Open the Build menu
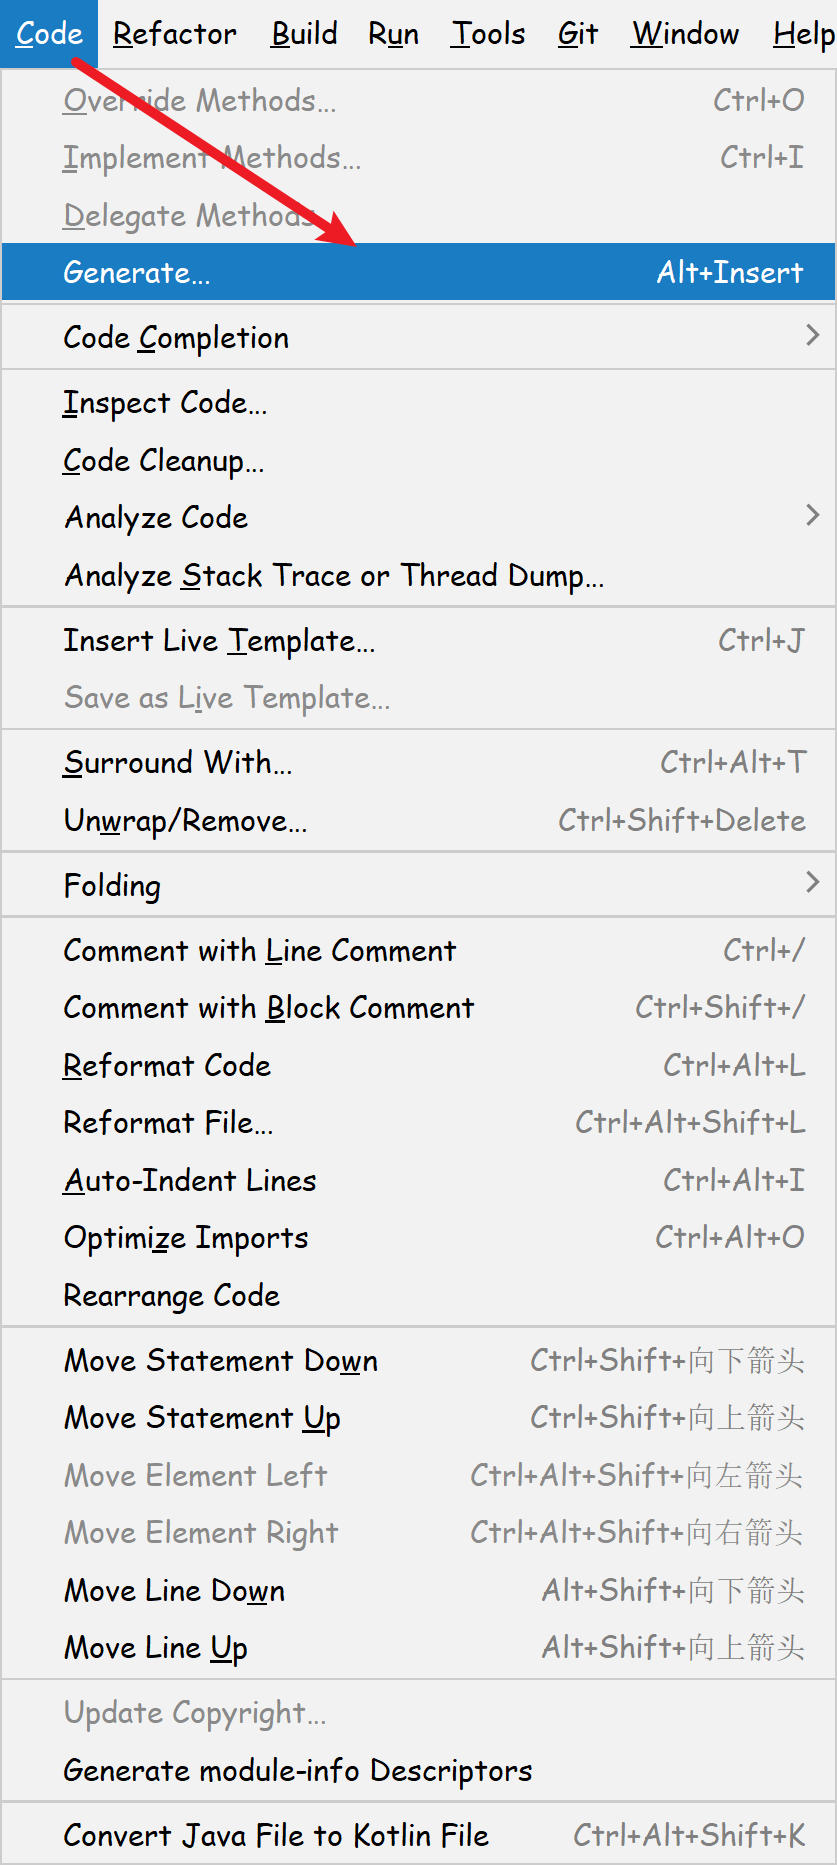837x1865 pixels. tap(304, 34)
